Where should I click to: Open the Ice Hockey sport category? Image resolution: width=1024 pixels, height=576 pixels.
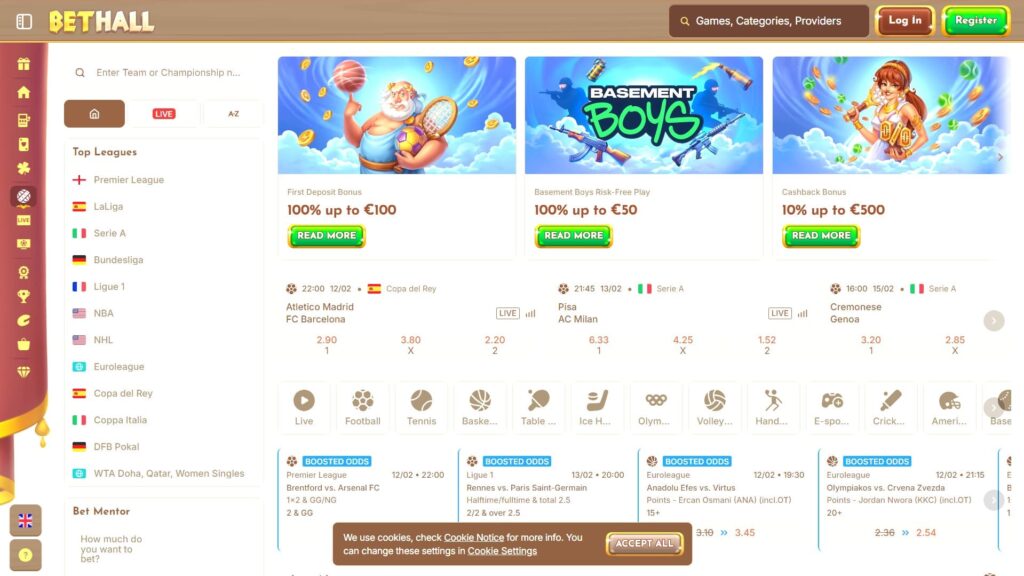595,407
